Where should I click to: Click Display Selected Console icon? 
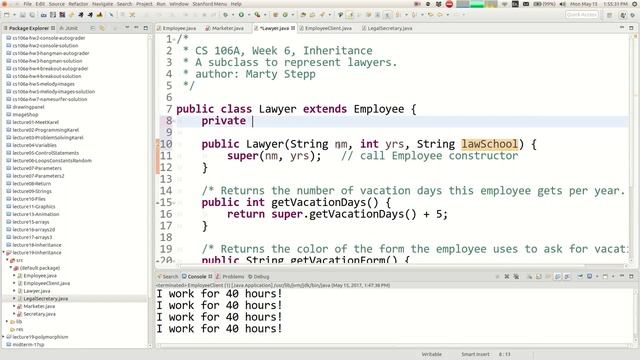pyautogui.click(x=589, y=276)
